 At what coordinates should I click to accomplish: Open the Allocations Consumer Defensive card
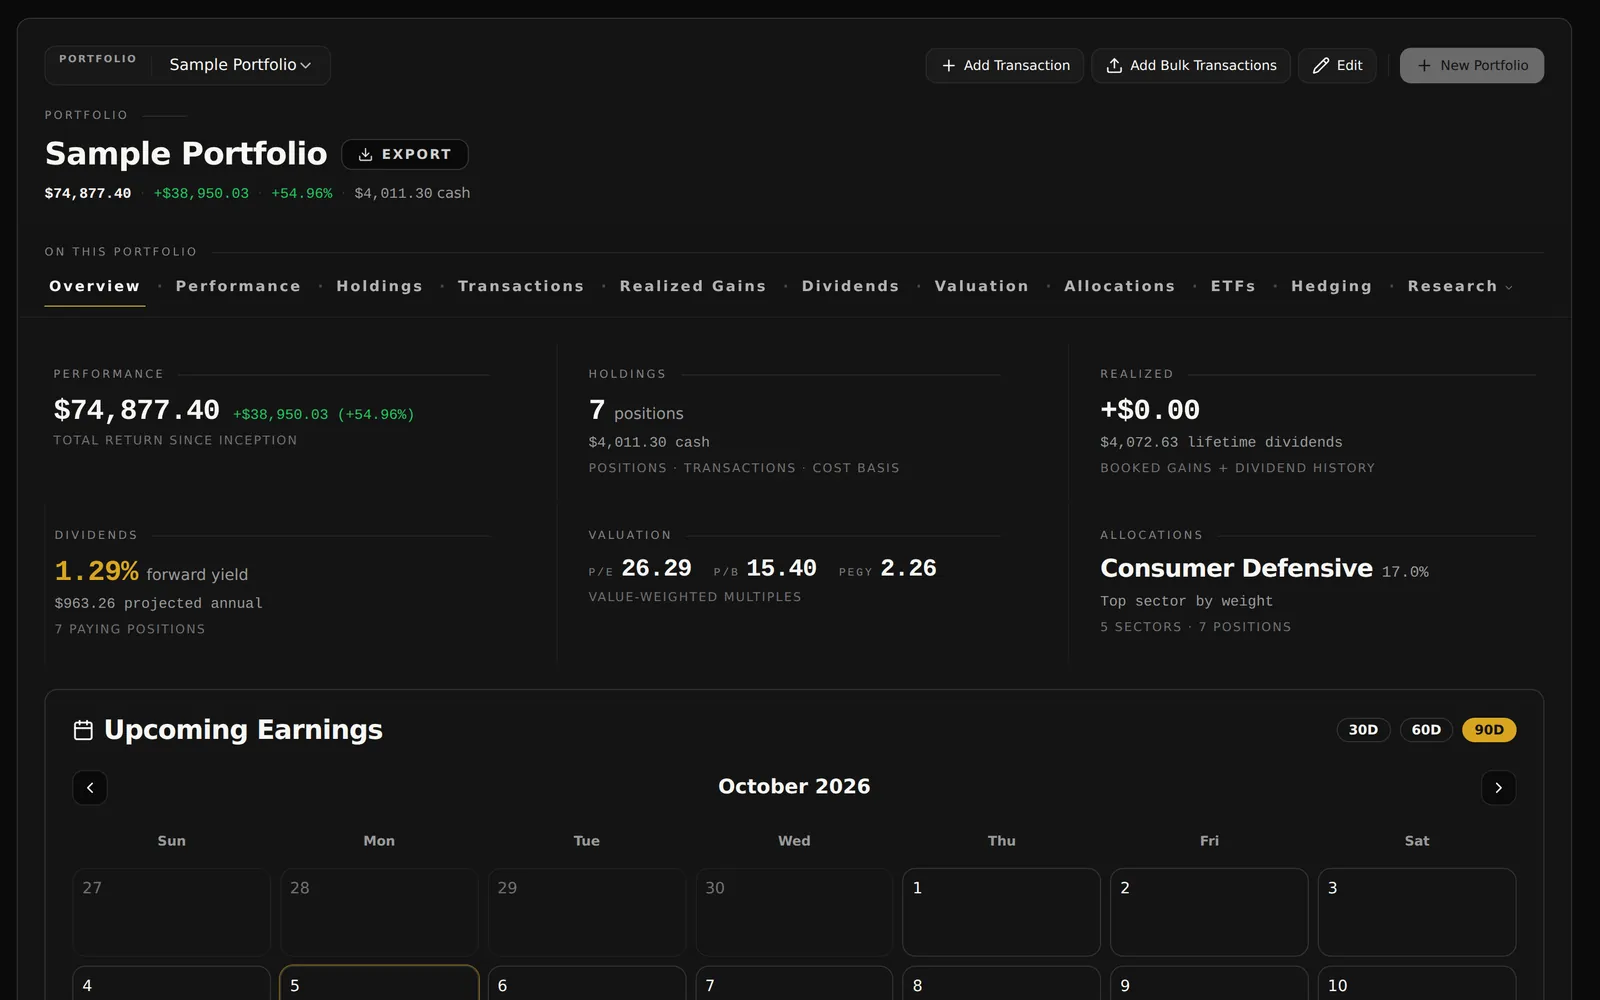pos(1318,582)
